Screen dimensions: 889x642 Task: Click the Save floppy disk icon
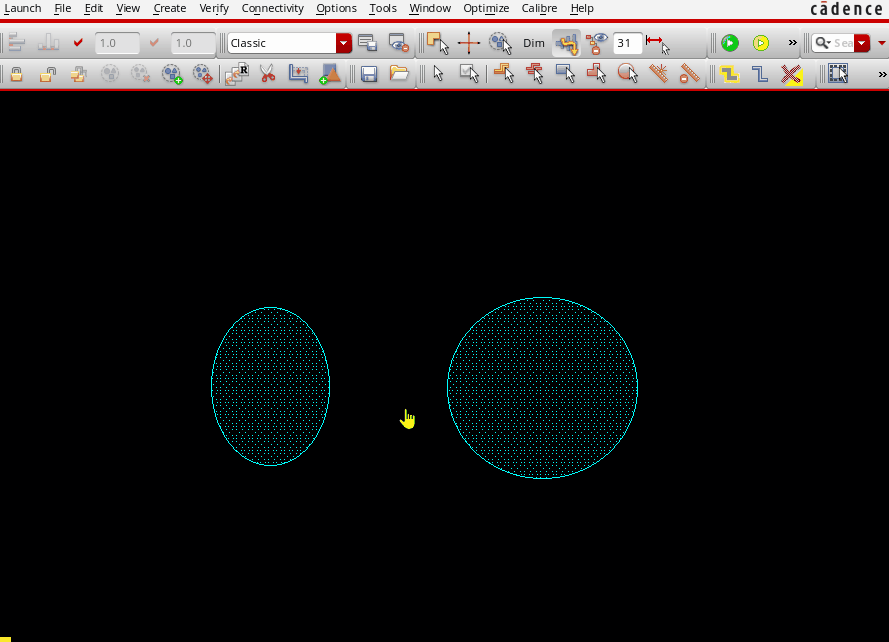coord(369,74)
